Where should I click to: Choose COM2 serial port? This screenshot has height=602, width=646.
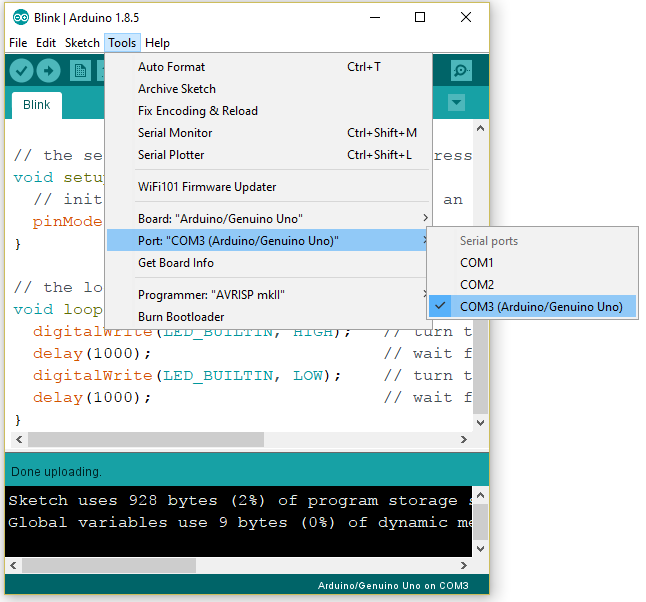(532, 284)
